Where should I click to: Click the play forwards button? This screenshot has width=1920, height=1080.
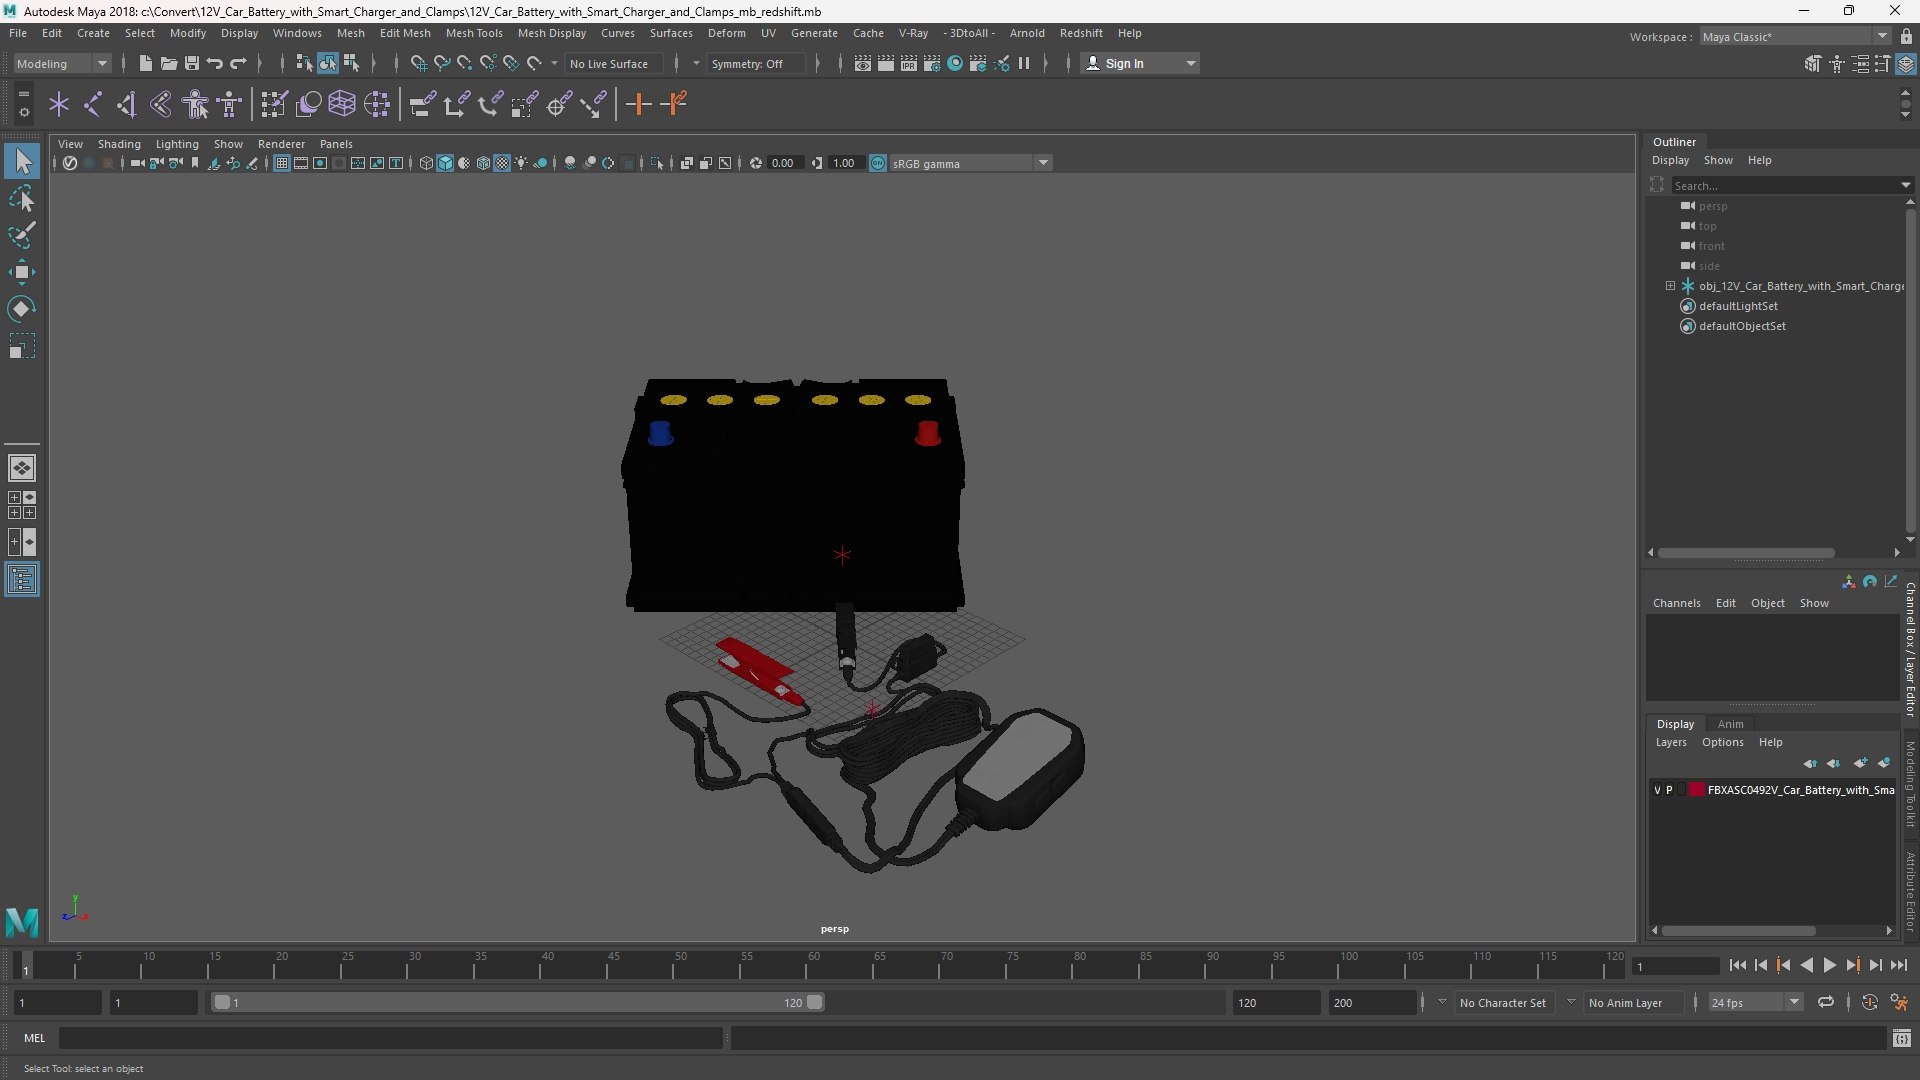pos(1829,965)
